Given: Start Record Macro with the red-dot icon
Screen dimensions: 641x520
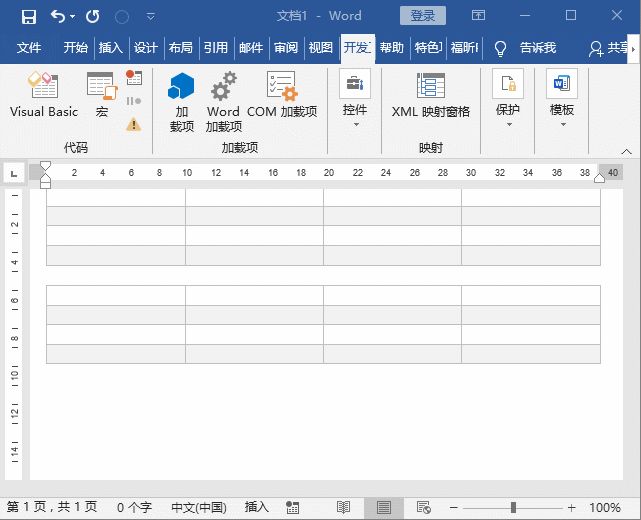Looking at the screenshot, I should click(134, 77).
